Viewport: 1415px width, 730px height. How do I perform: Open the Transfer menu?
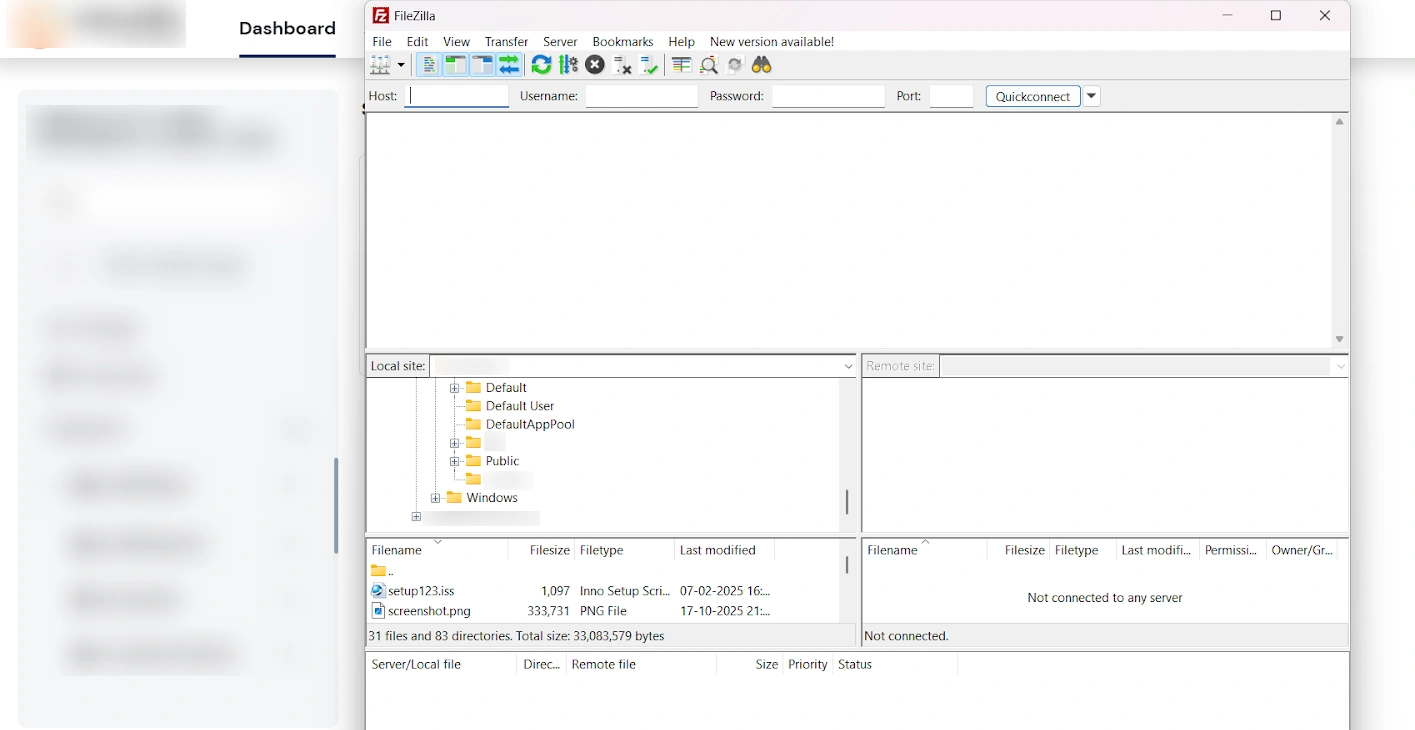click(x=506, y=41)
